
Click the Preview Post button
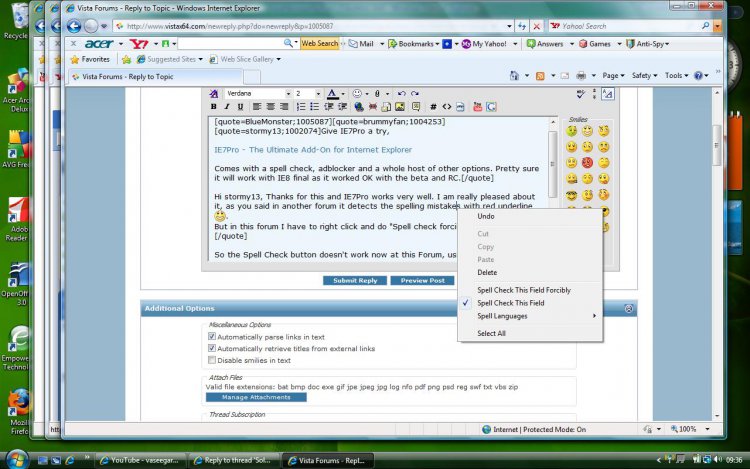422,281
